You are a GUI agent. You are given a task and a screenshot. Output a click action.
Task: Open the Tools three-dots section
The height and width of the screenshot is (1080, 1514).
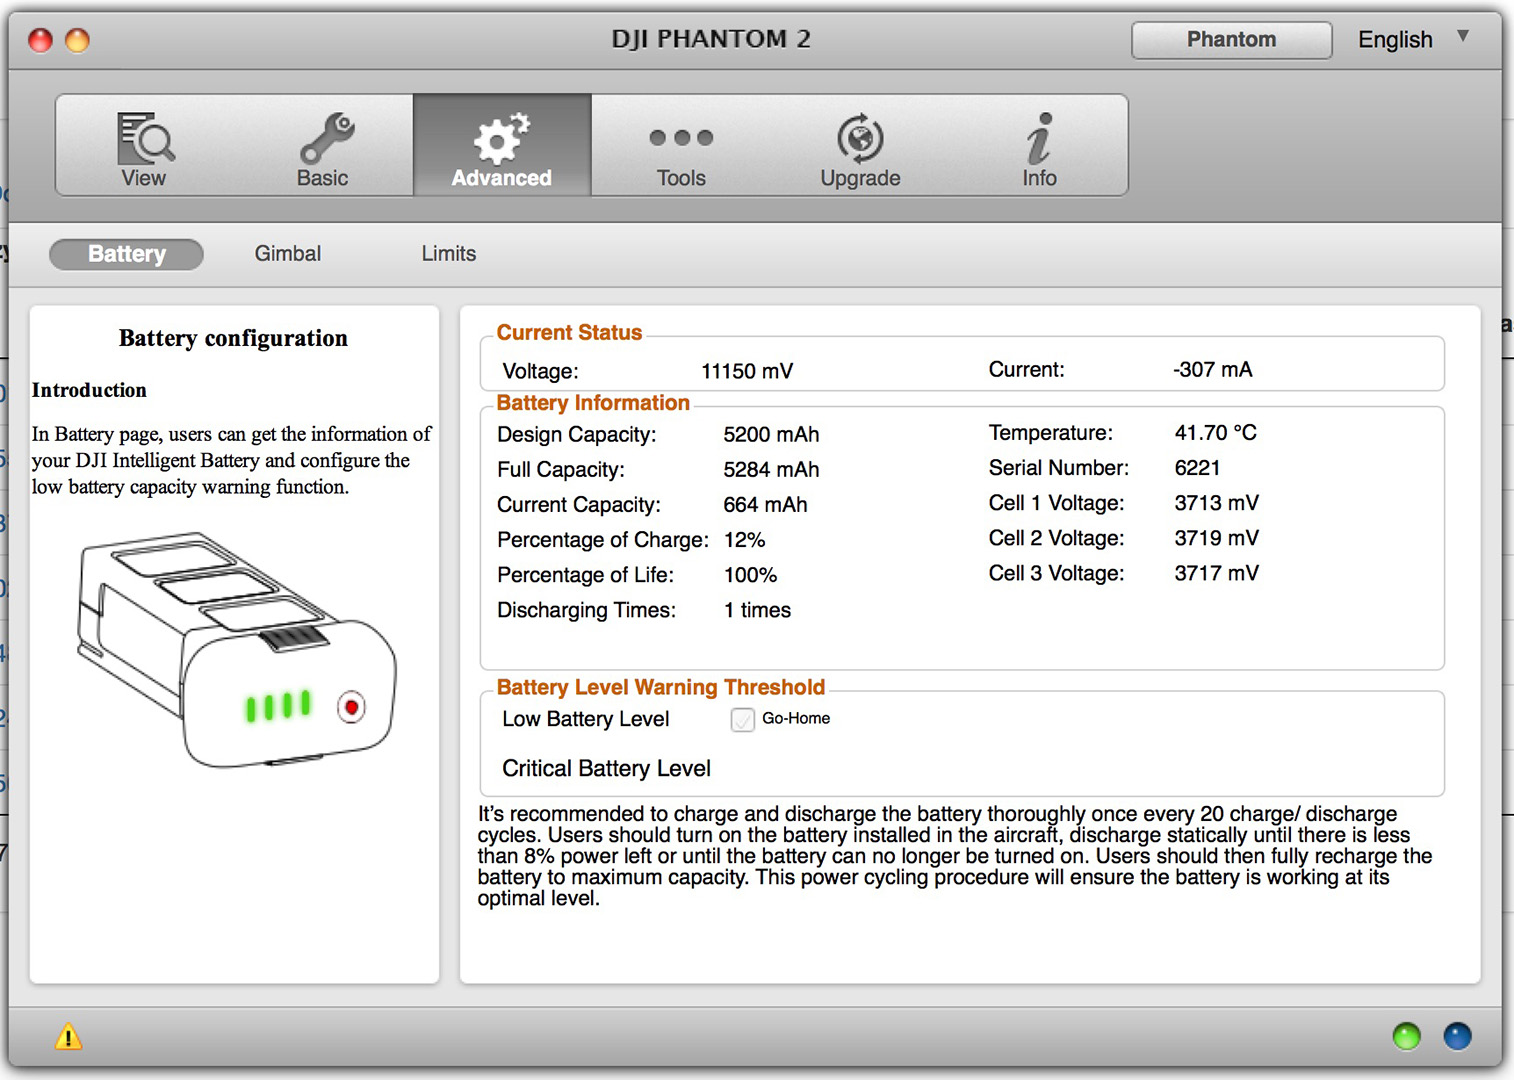tap(681, 147)
